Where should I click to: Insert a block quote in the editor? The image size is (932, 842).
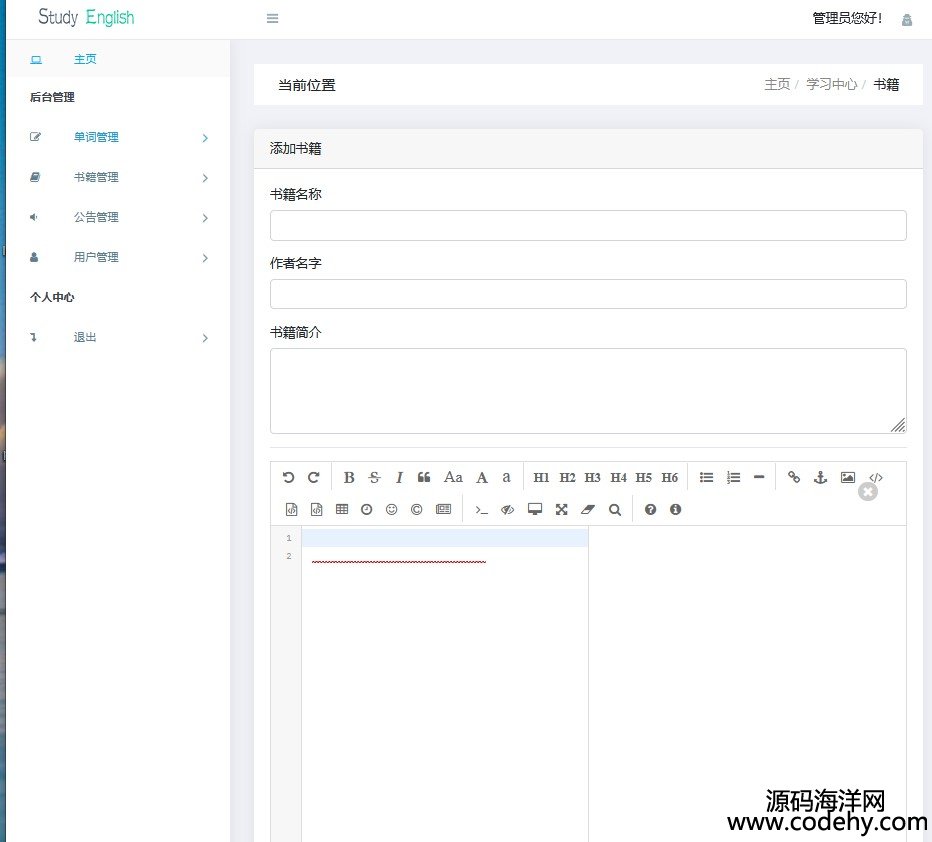pyautogui.click(x=424, y=477)
